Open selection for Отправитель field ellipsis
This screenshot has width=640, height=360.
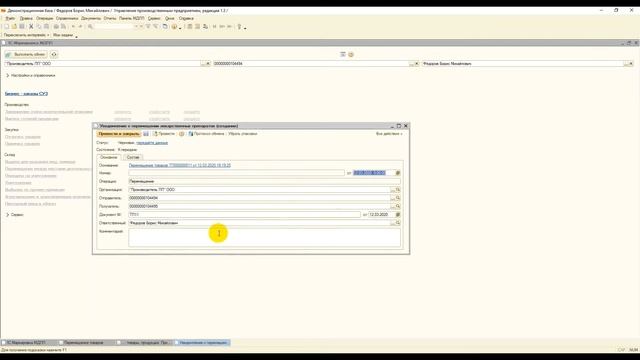pyautogui.click(x=393, y=198)
